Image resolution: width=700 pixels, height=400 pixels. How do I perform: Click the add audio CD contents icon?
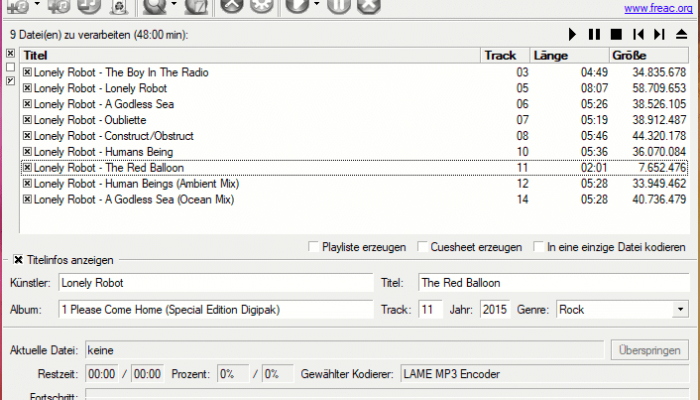(x=59, y=6)
